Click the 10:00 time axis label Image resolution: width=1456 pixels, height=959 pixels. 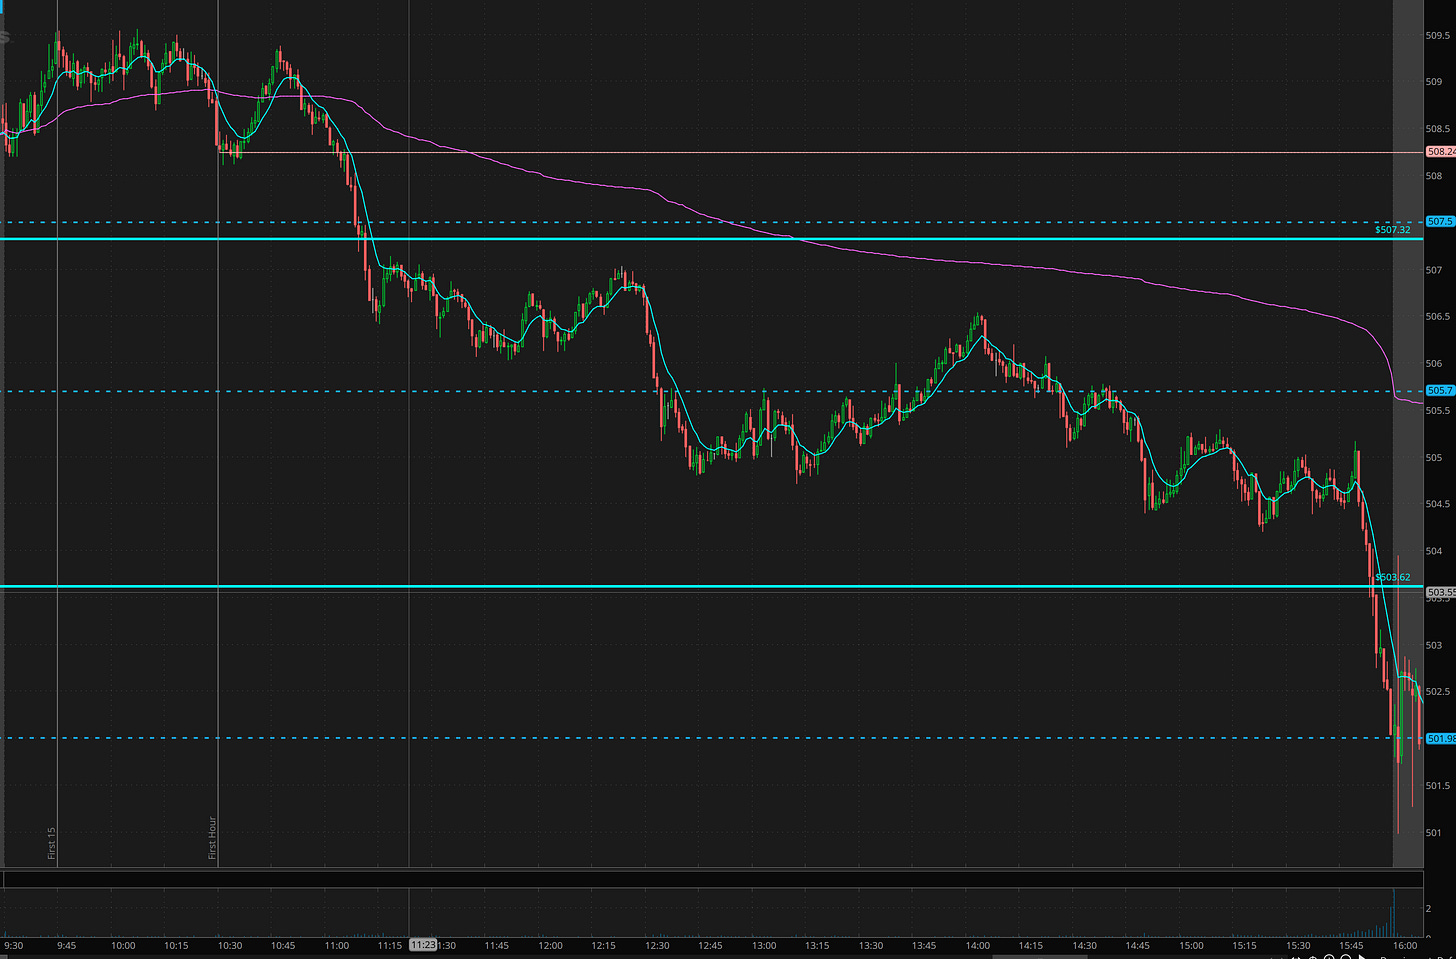click(123, 946)
